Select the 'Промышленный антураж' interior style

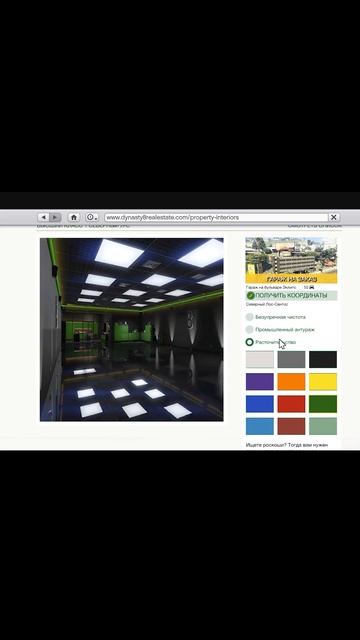point(280,329)
